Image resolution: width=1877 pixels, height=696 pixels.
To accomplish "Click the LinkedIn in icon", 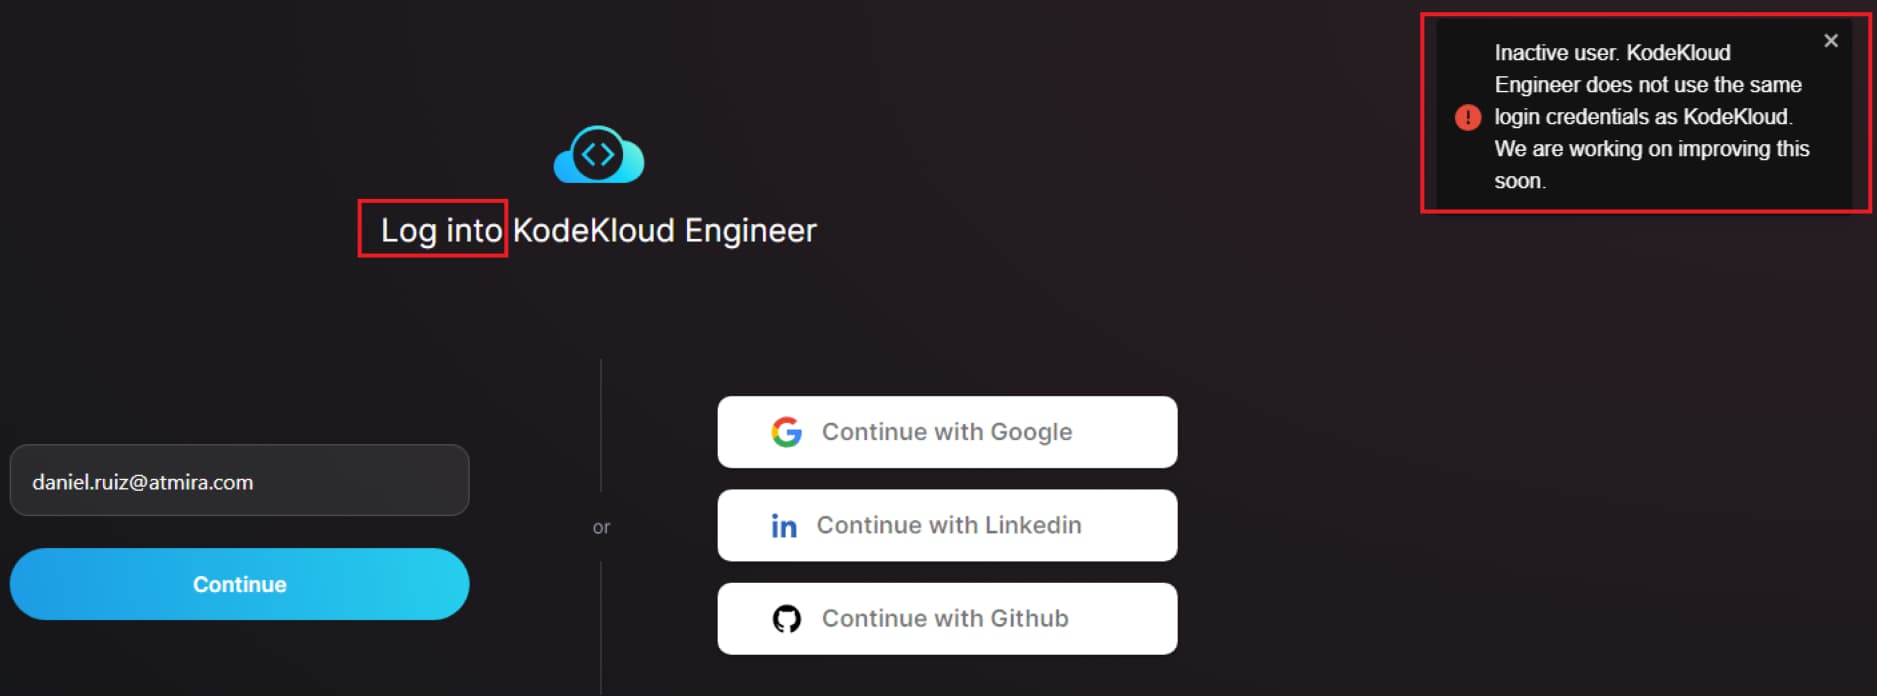I will point(784,526).
